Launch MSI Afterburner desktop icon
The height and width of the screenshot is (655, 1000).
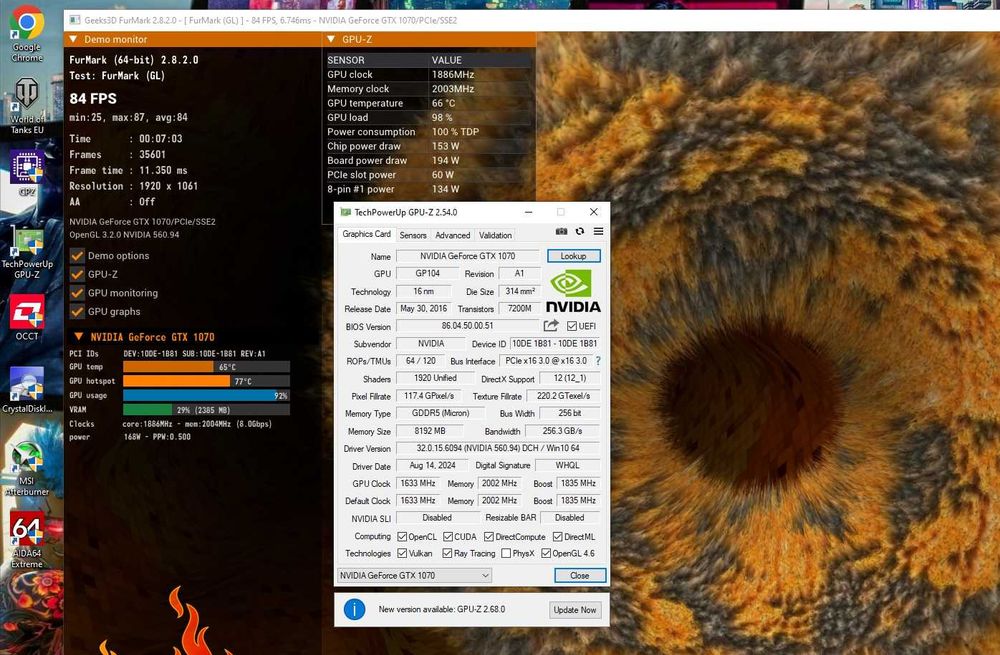point(27,469)
